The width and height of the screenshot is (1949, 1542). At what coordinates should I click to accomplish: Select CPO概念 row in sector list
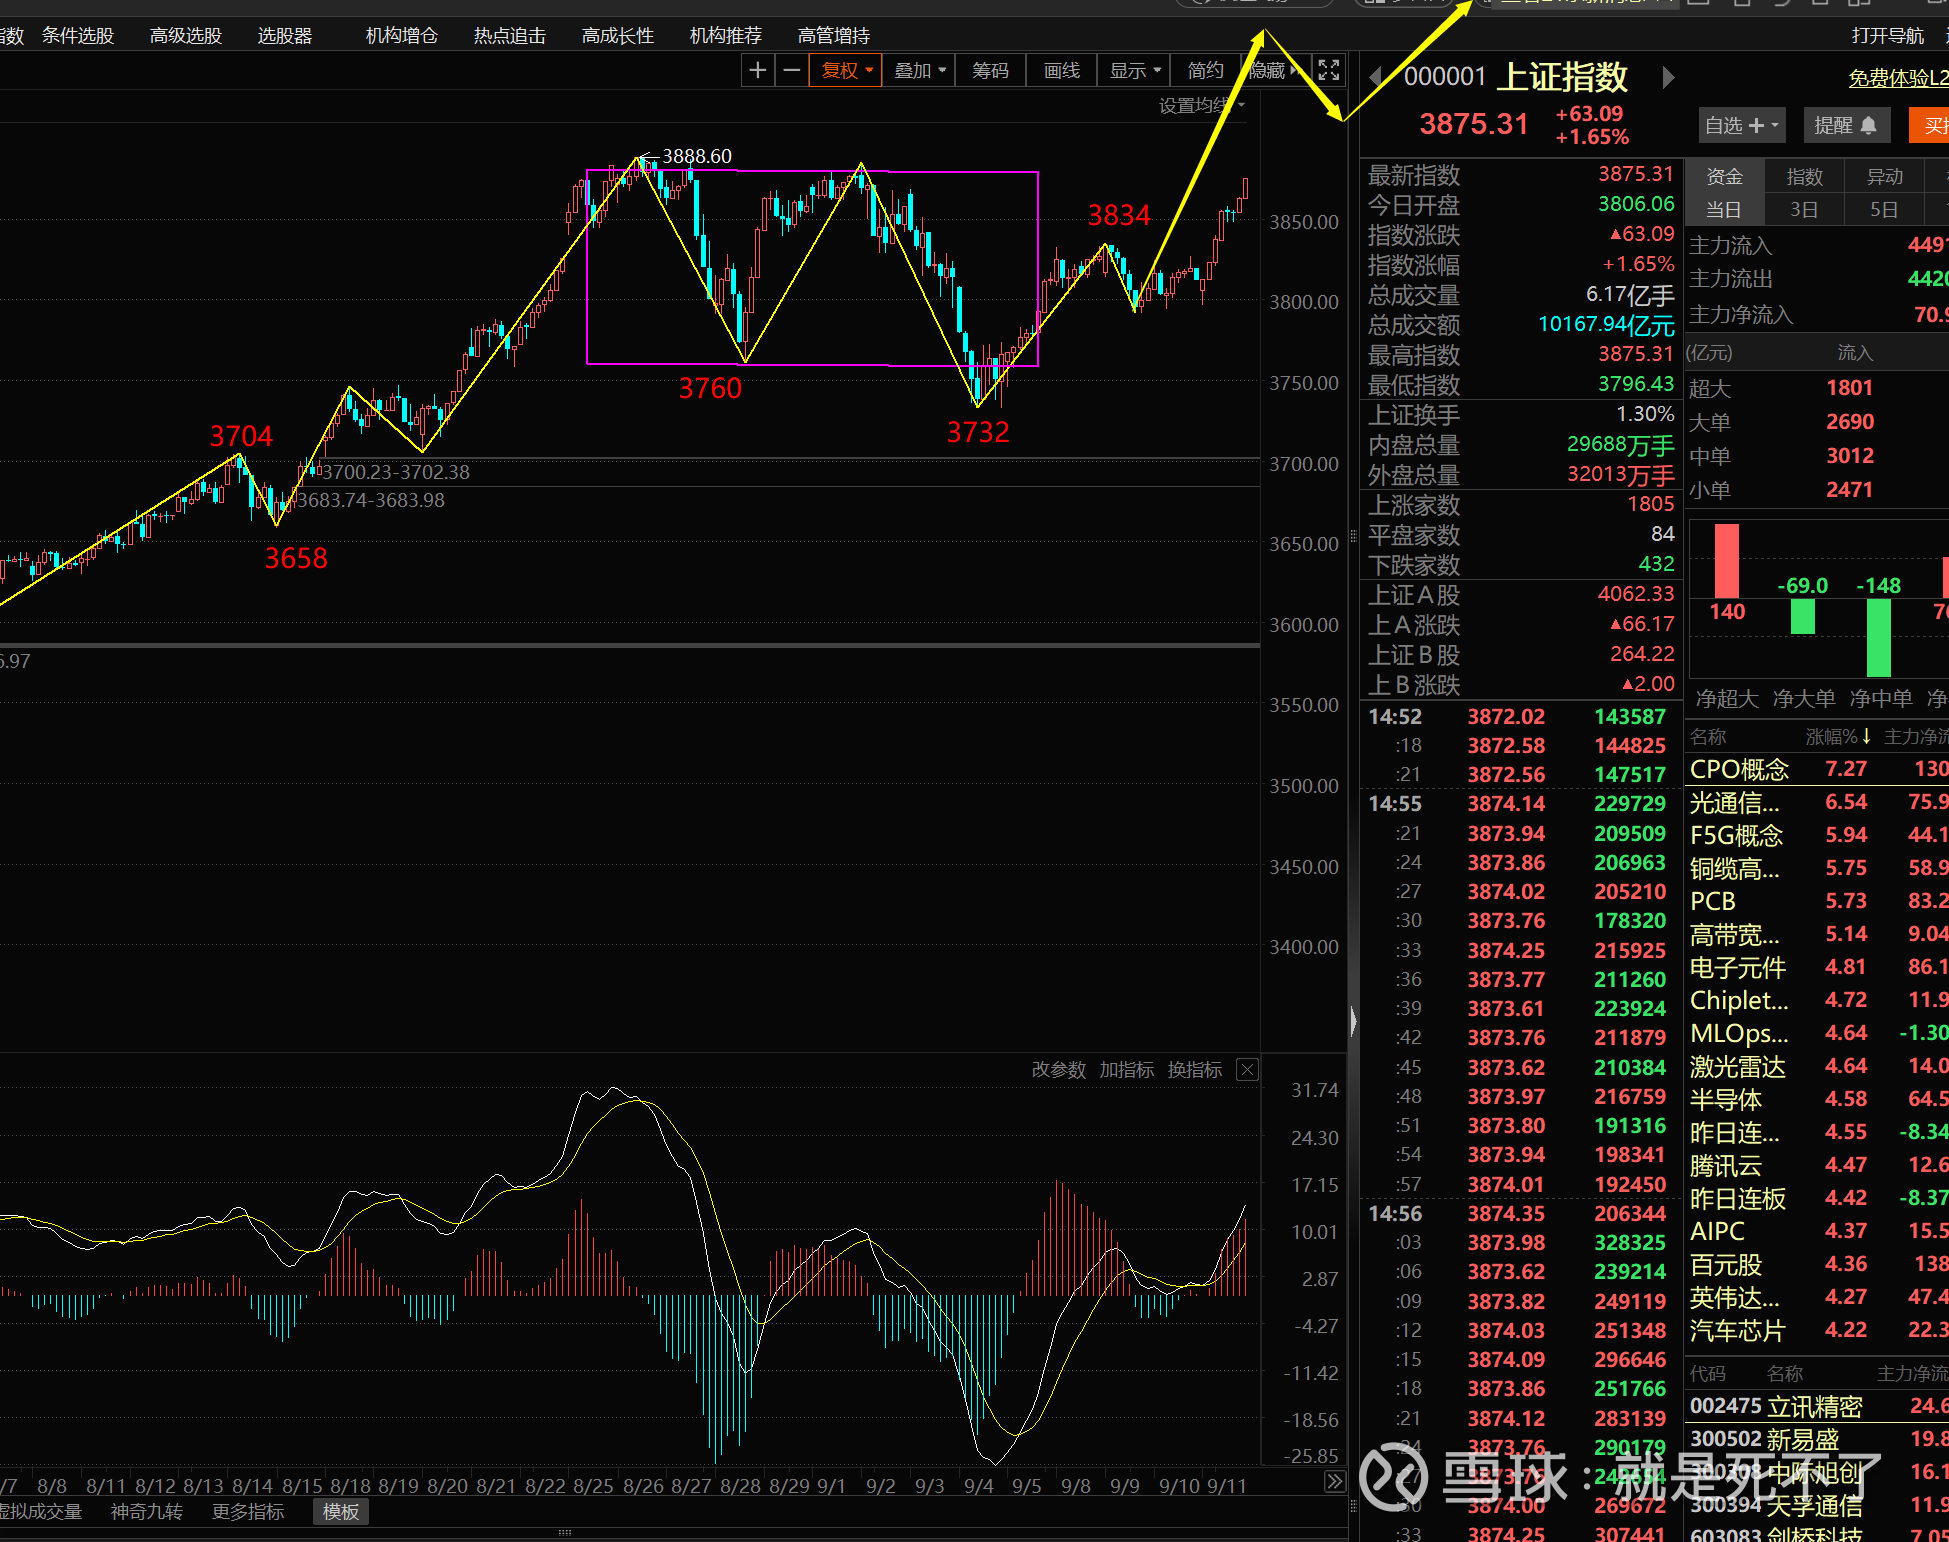tap(1738, 769)
